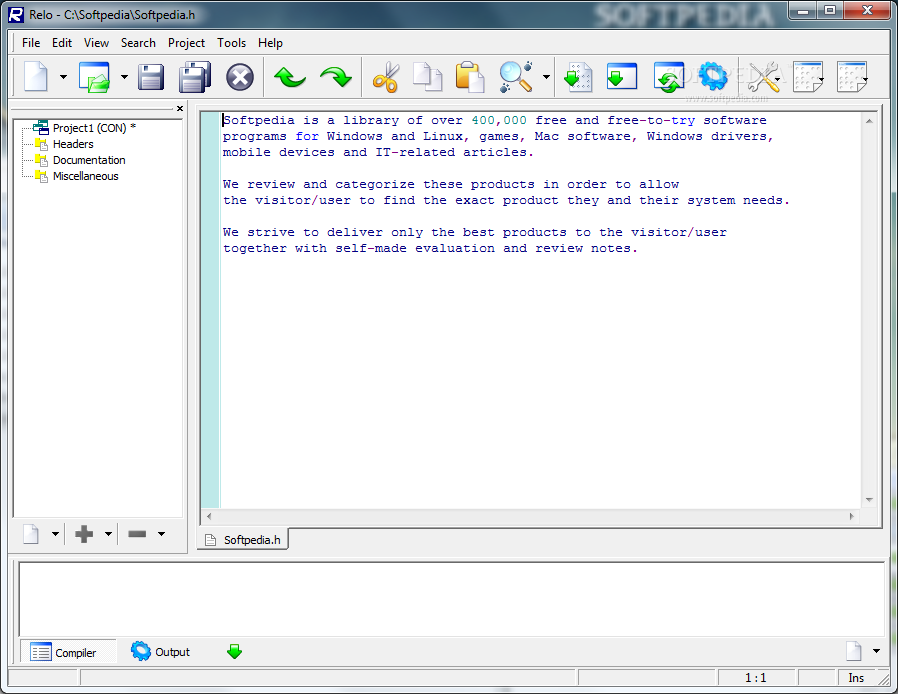The height and width of the screenshot is (694, 898).
Task: Click the project panel new file icon
Action: 31,534
